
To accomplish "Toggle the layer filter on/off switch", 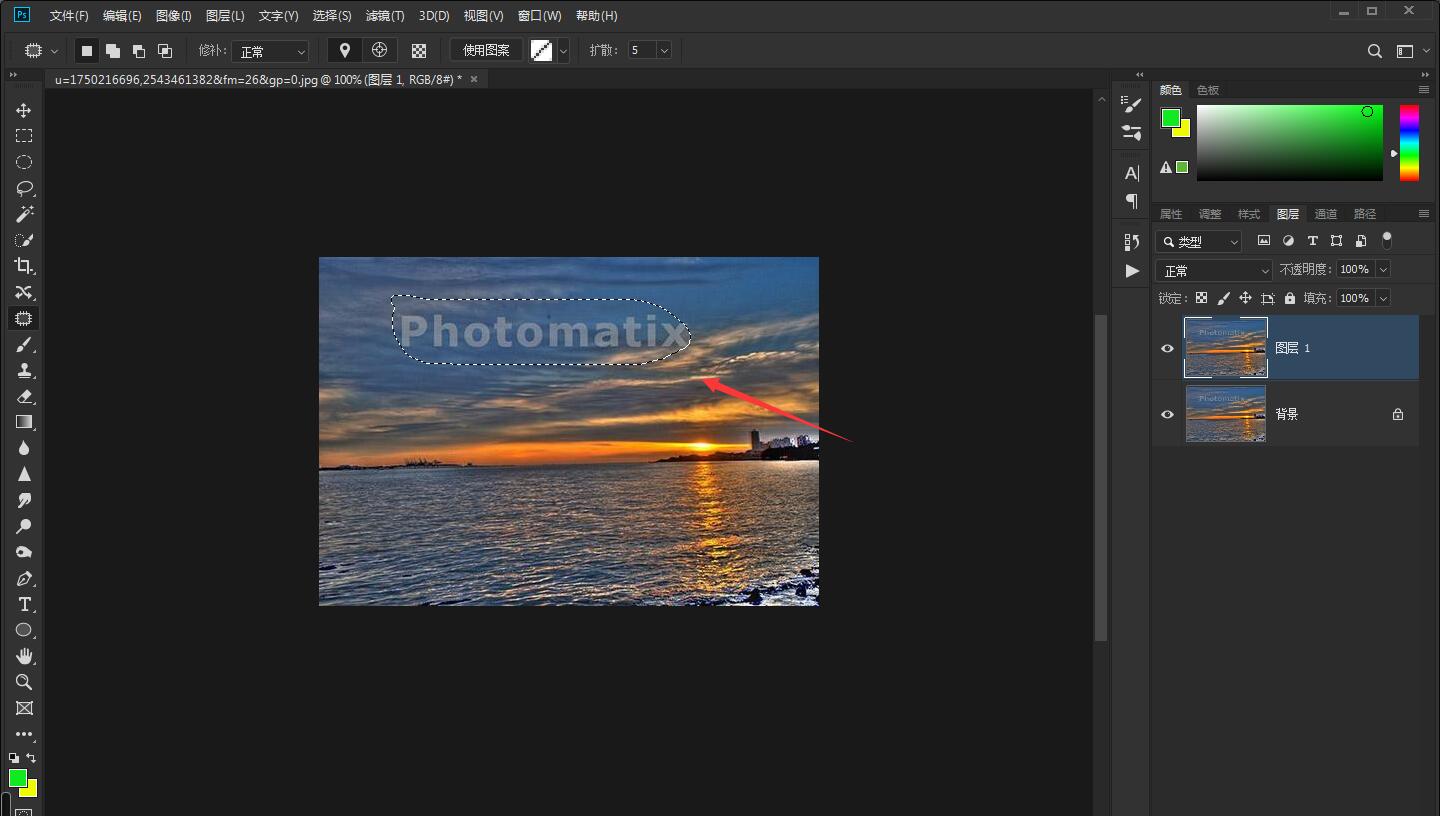I will pos(1386,240).
